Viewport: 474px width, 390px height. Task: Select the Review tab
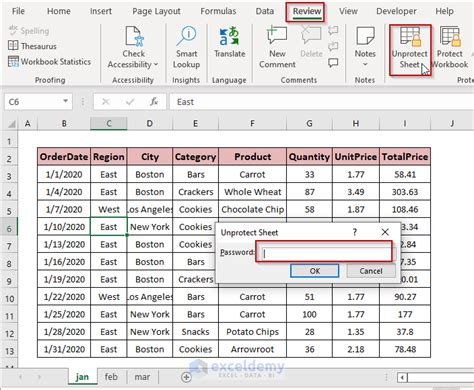(x=307, y=11)
